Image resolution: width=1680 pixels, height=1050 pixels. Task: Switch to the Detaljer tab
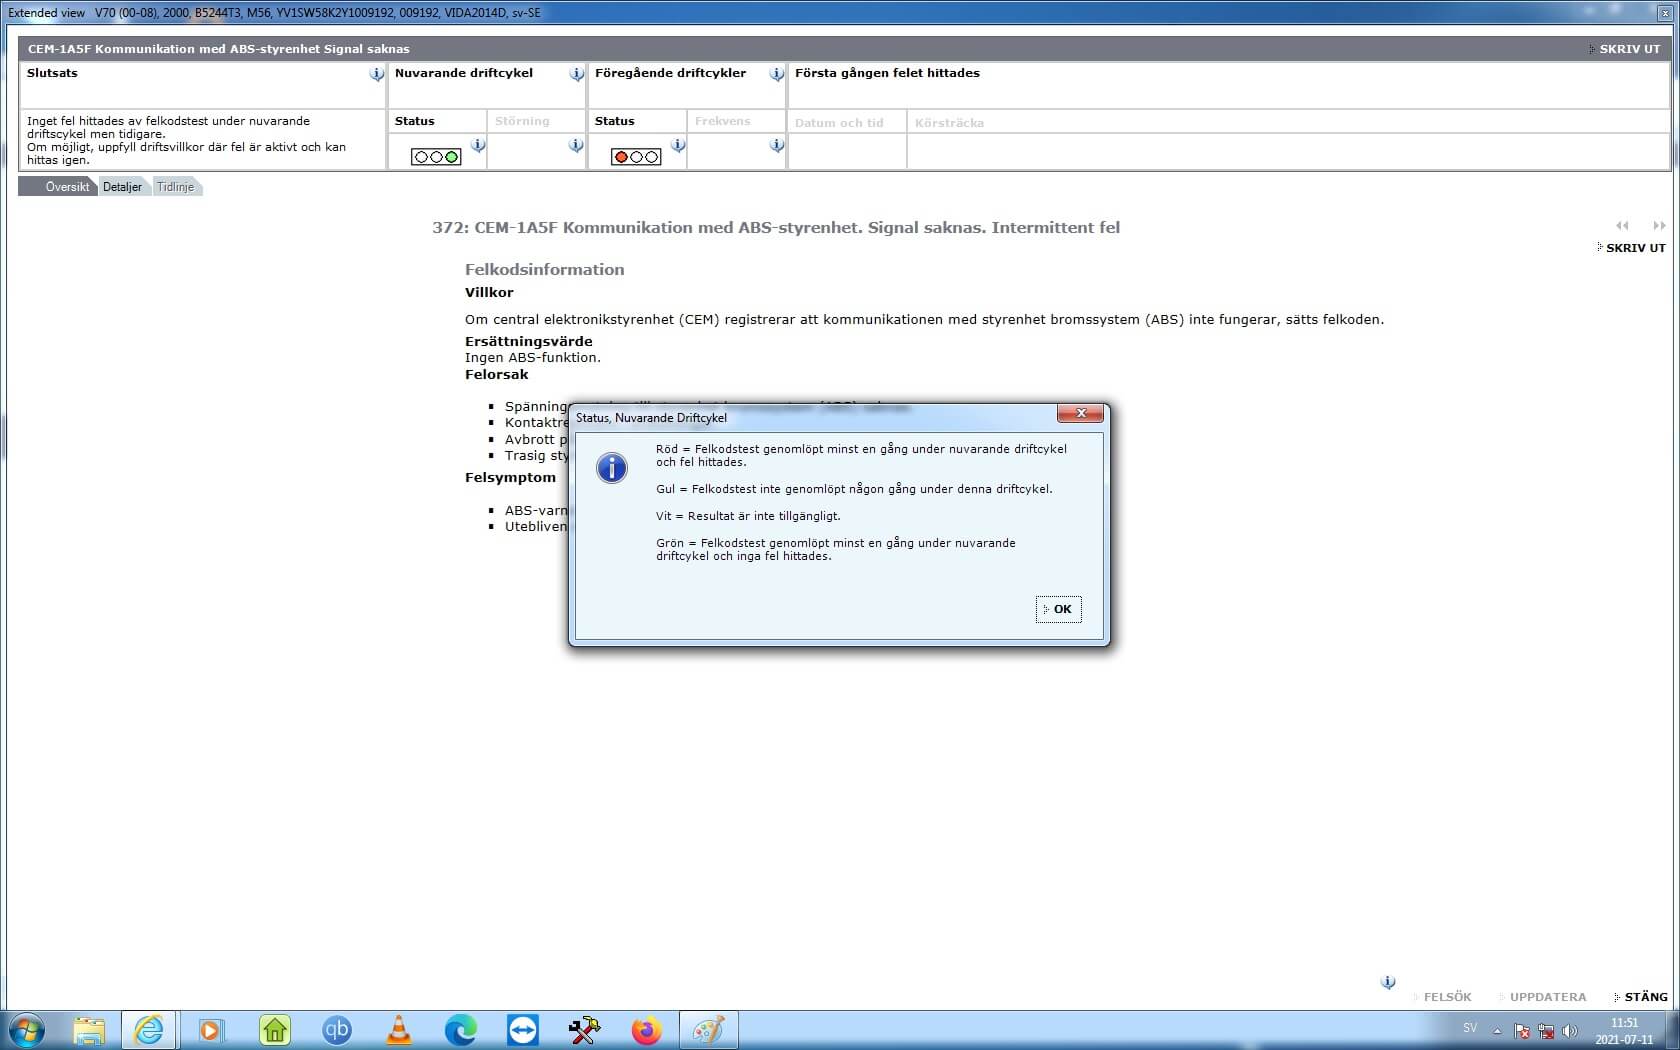(x=122, y=187)
